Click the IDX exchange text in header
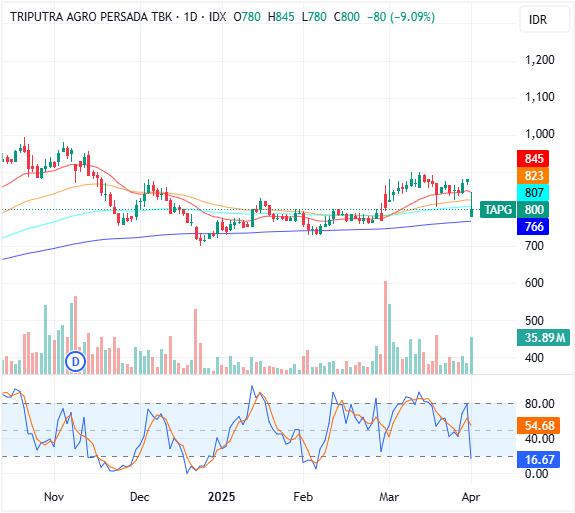 coord(217,17)
